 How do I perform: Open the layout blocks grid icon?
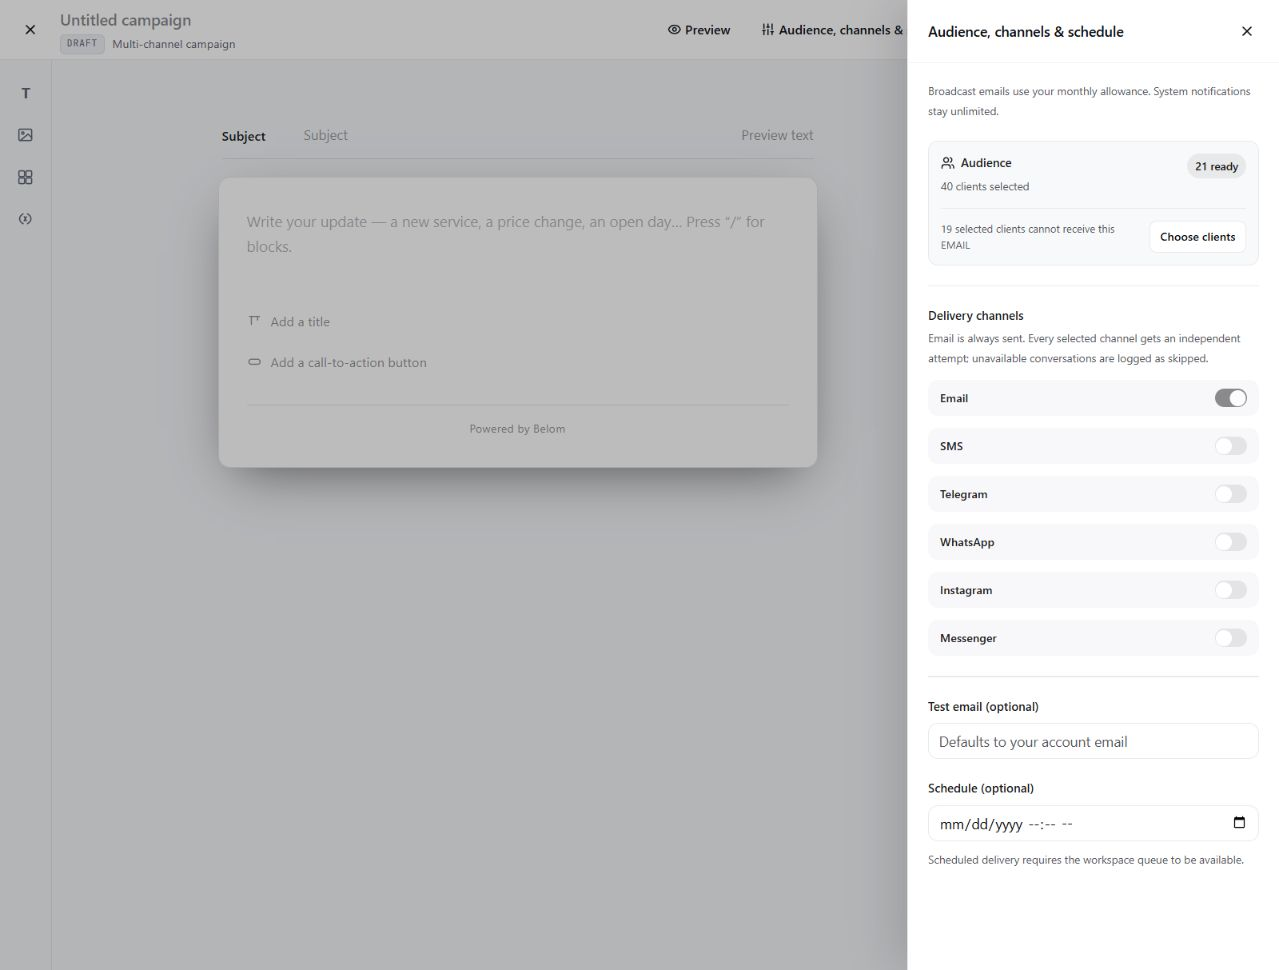tap(26, 177)
